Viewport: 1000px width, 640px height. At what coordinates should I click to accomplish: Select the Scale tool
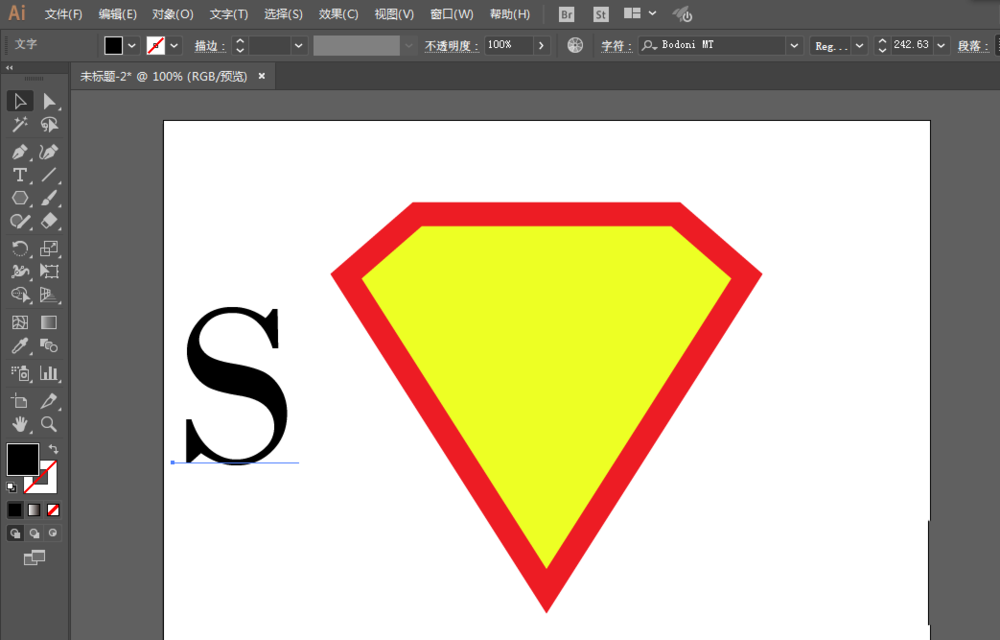[x=49, y=249]
